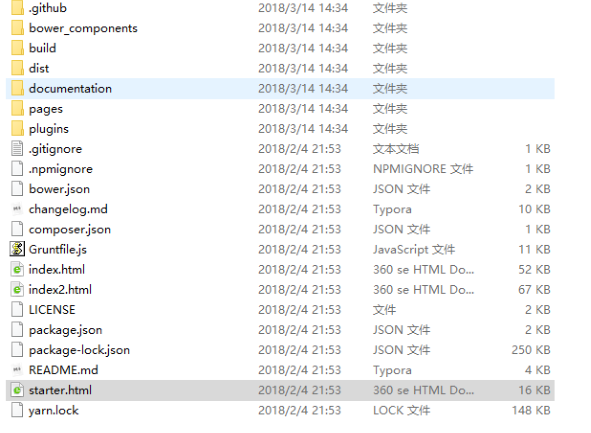Select the documentation folder icon
Screen dimensions: 591x433
[x=17, y=88]
